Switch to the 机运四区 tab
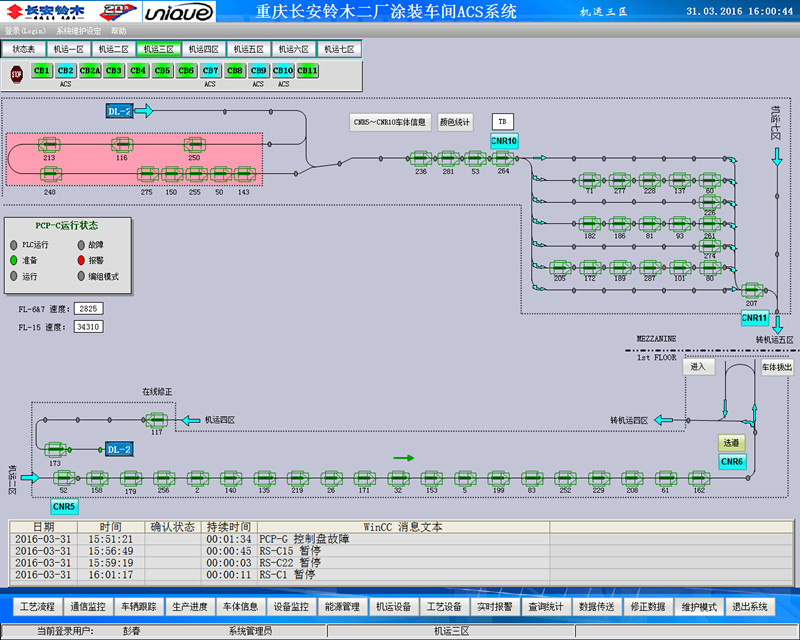Viewport: 800px width, 640px height. 204,49
